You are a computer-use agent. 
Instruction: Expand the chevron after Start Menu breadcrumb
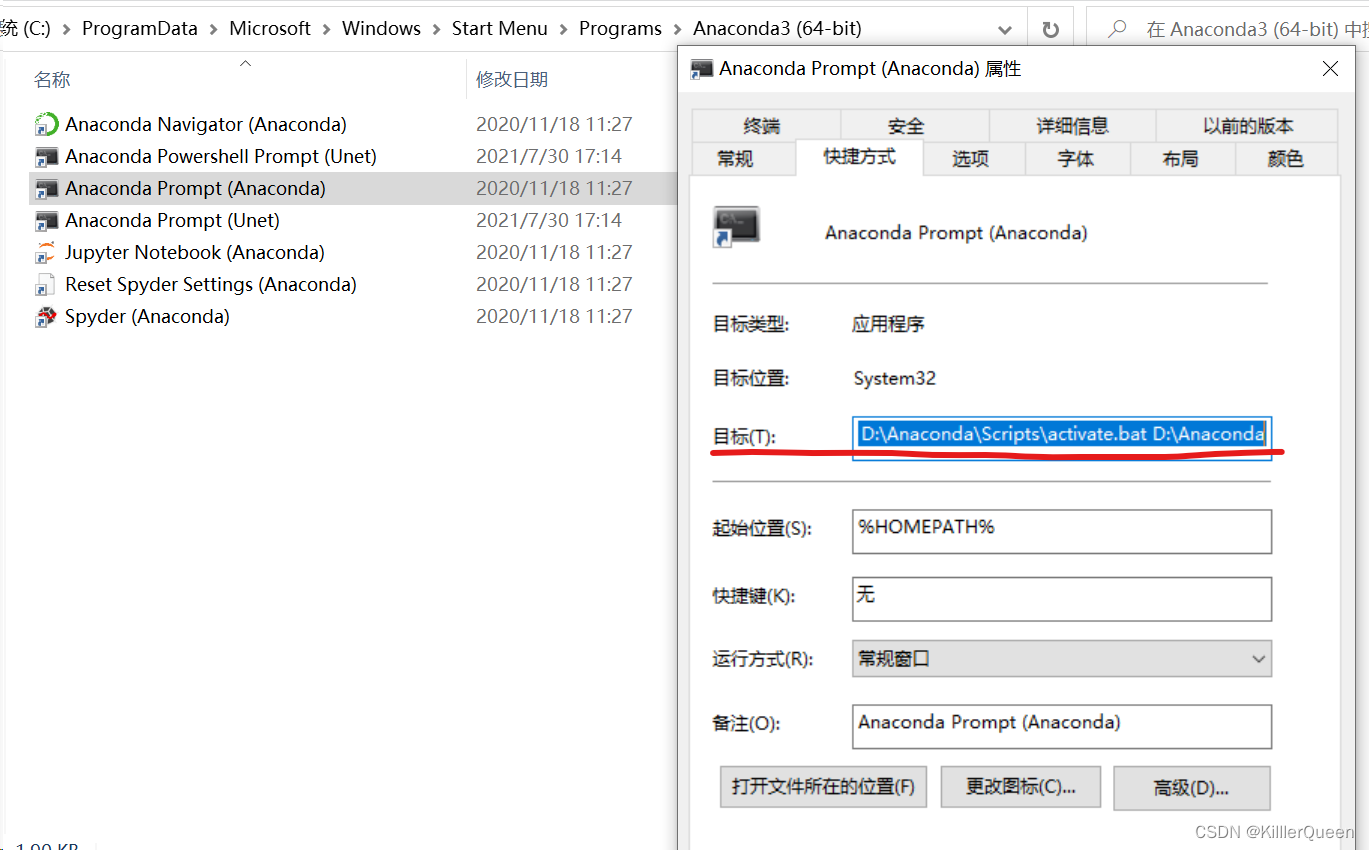[x=564, y=29]
